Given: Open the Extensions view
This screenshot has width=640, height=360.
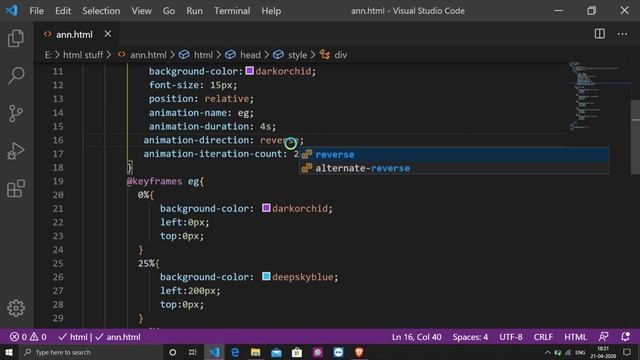Looking at the screenshot, I should click(16, 189).
